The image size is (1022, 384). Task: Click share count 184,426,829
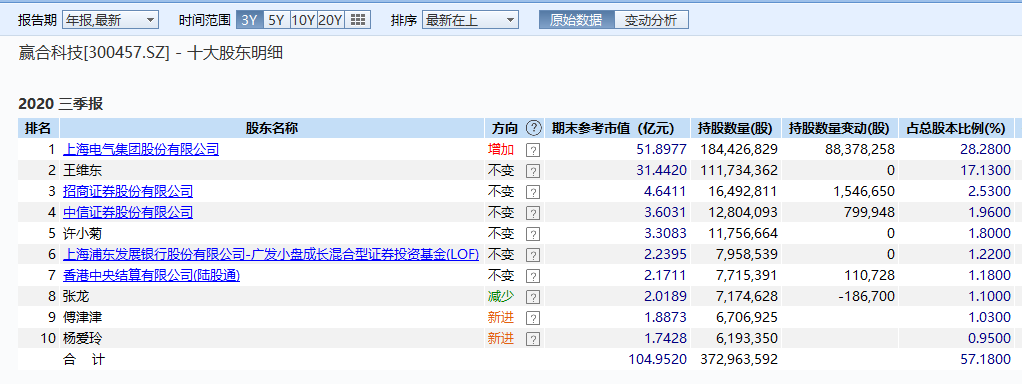point(739,149)
